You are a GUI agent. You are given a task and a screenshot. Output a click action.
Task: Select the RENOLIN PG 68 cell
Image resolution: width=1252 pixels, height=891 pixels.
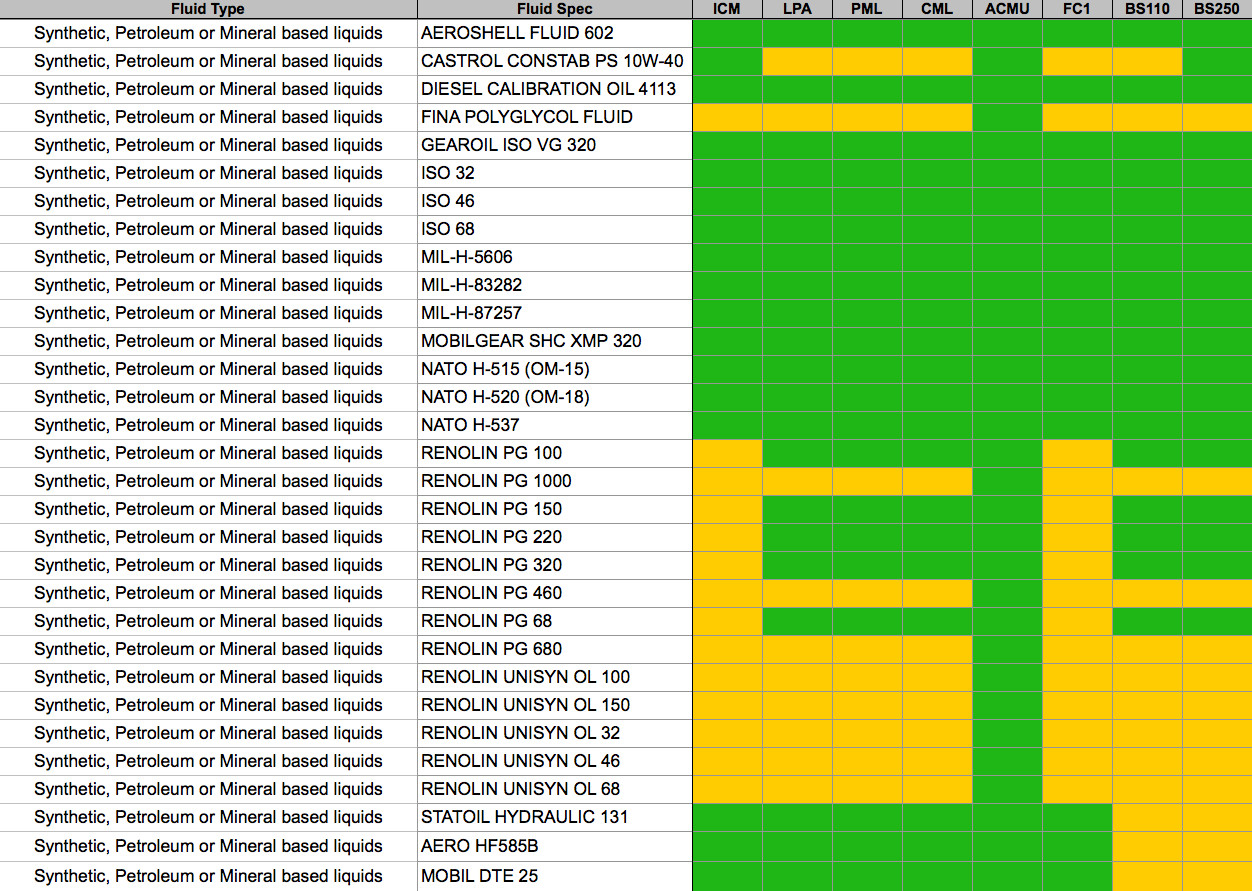555,621
